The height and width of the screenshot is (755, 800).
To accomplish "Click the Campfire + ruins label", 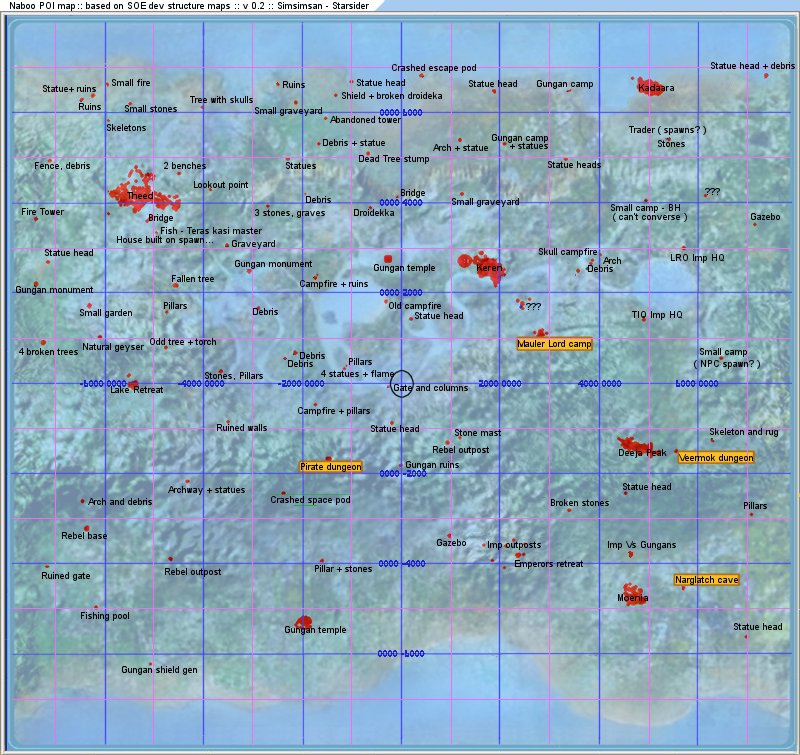I will point(334,284).
